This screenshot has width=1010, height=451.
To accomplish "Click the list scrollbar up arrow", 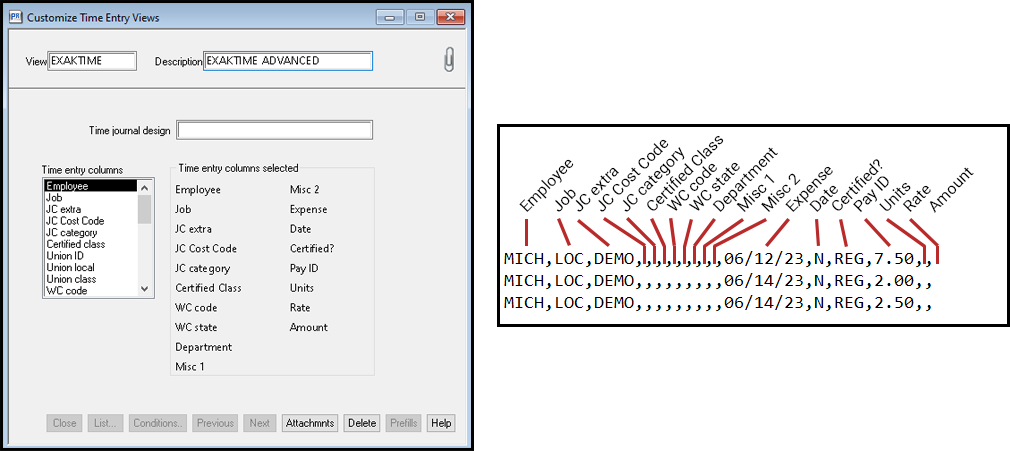I will (144, 187).
